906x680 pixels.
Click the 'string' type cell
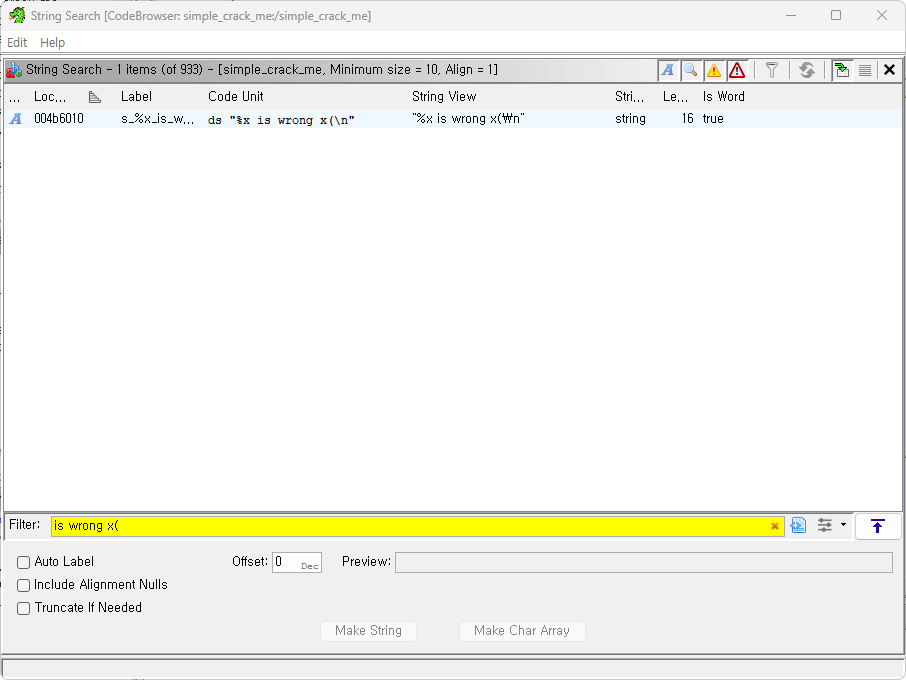(x=630, y=118)
